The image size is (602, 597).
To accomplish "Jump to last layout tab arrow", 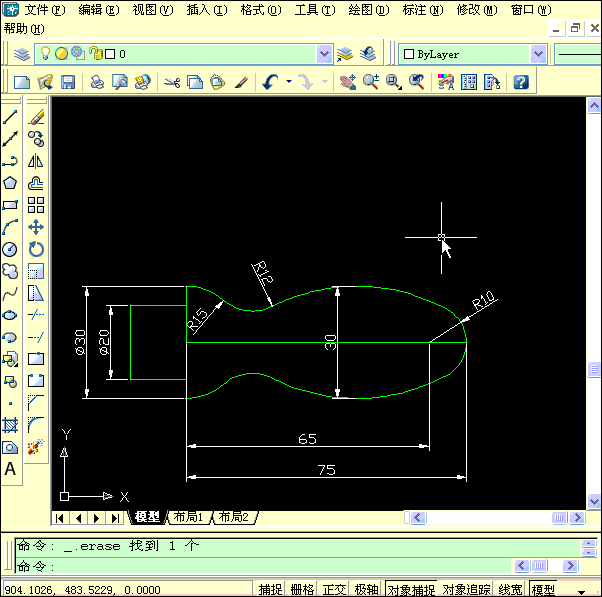I will (x=115, y=518).
